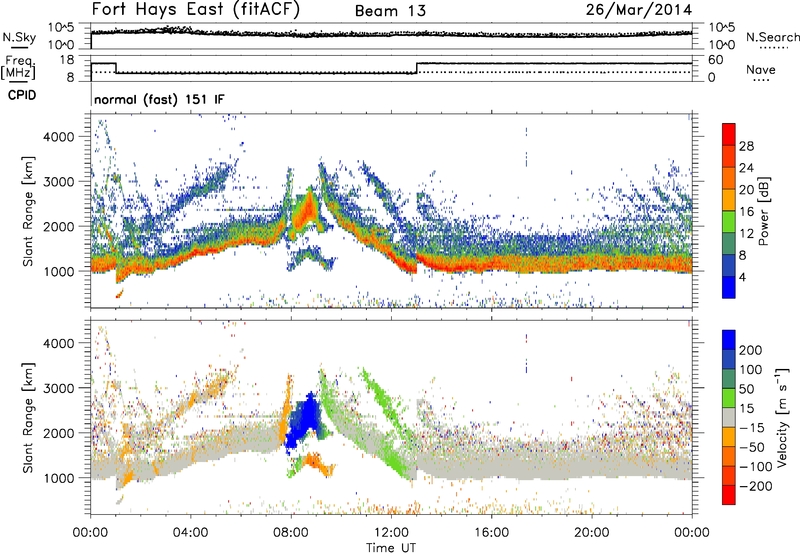Screen dimensions: 800x554
Task: Click the 'Nave' legend label
Action: (x=761, y=69)
